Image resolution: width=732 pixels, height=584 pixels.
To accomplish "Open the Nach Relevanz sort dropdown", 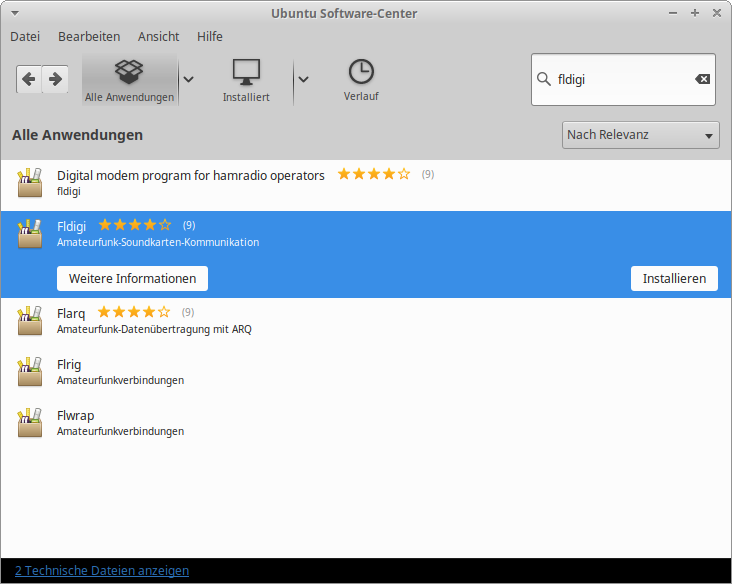I will coord(640,135).
